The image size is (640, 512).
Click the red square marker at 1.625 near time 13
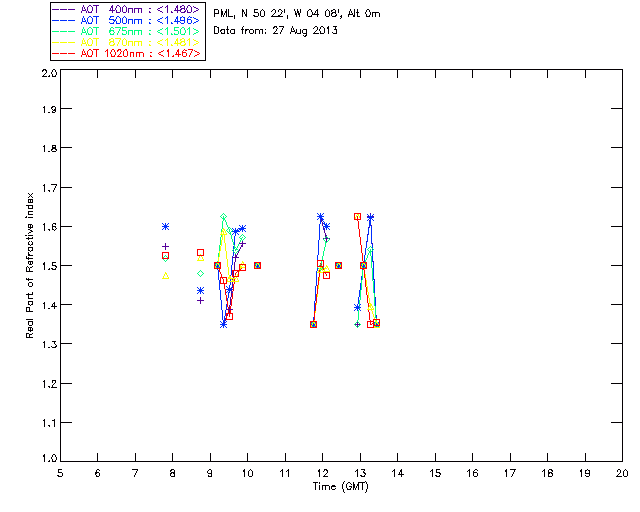click(358, 217)
